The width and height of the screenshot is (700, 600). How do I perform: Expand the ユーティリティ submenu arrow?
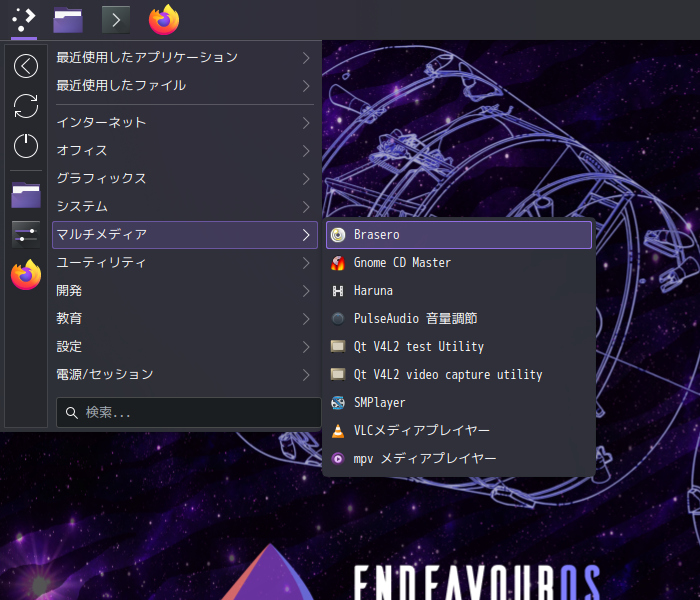click(x=306, y=263)
